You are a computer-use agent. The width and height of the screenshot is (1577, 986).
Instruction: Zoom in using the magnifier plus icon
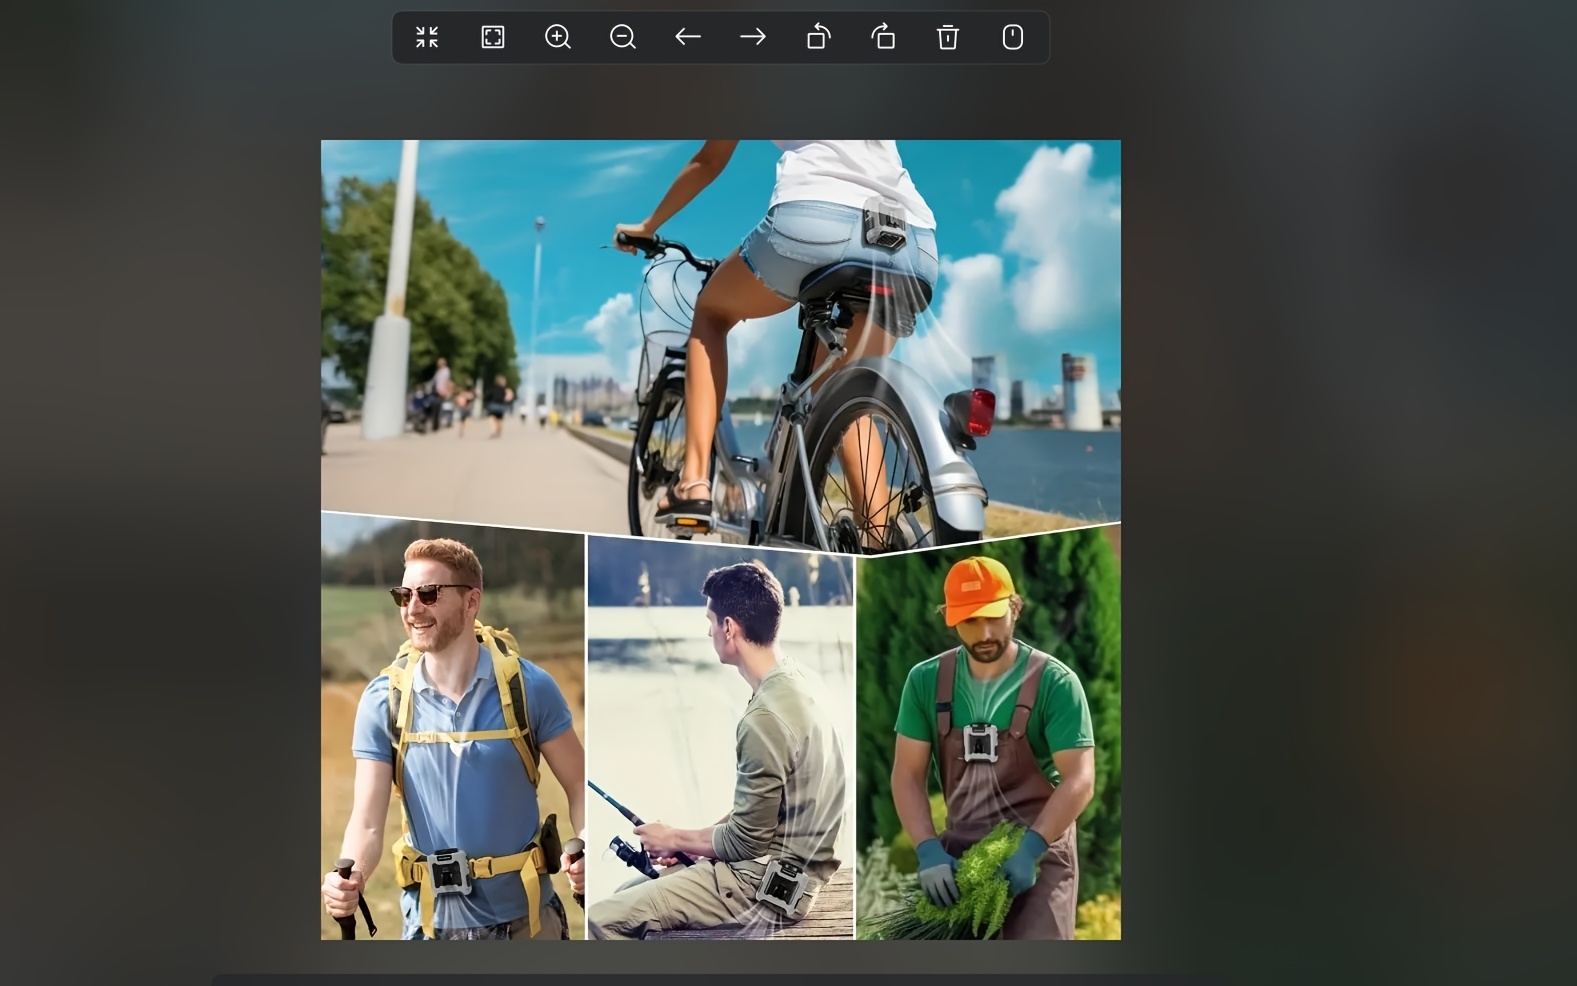pos(558,38)
